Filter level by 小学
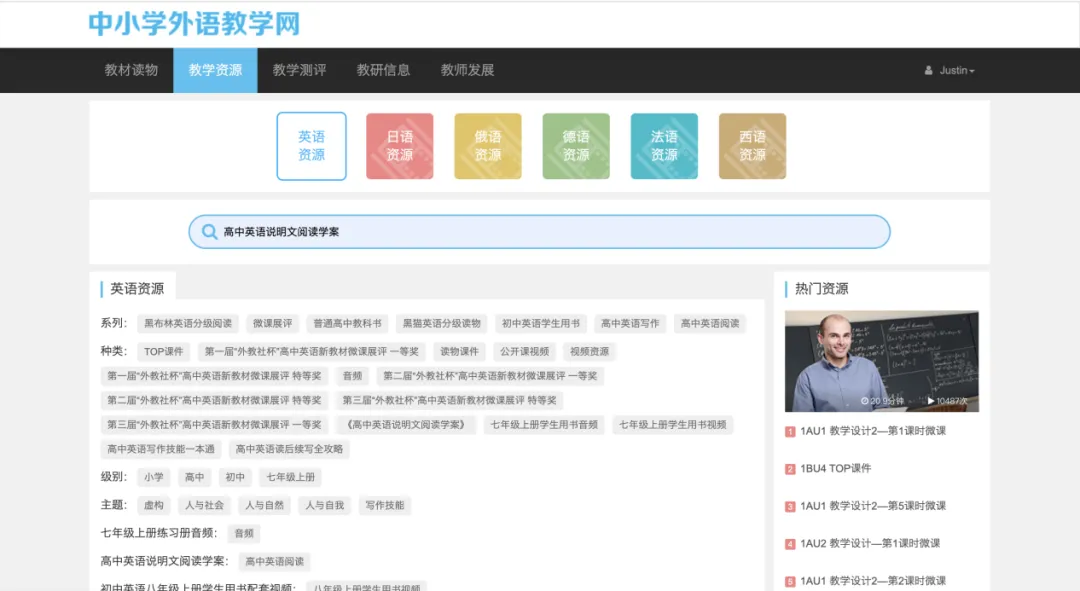The image size is (1080, 591). click(x=154, y=477)
